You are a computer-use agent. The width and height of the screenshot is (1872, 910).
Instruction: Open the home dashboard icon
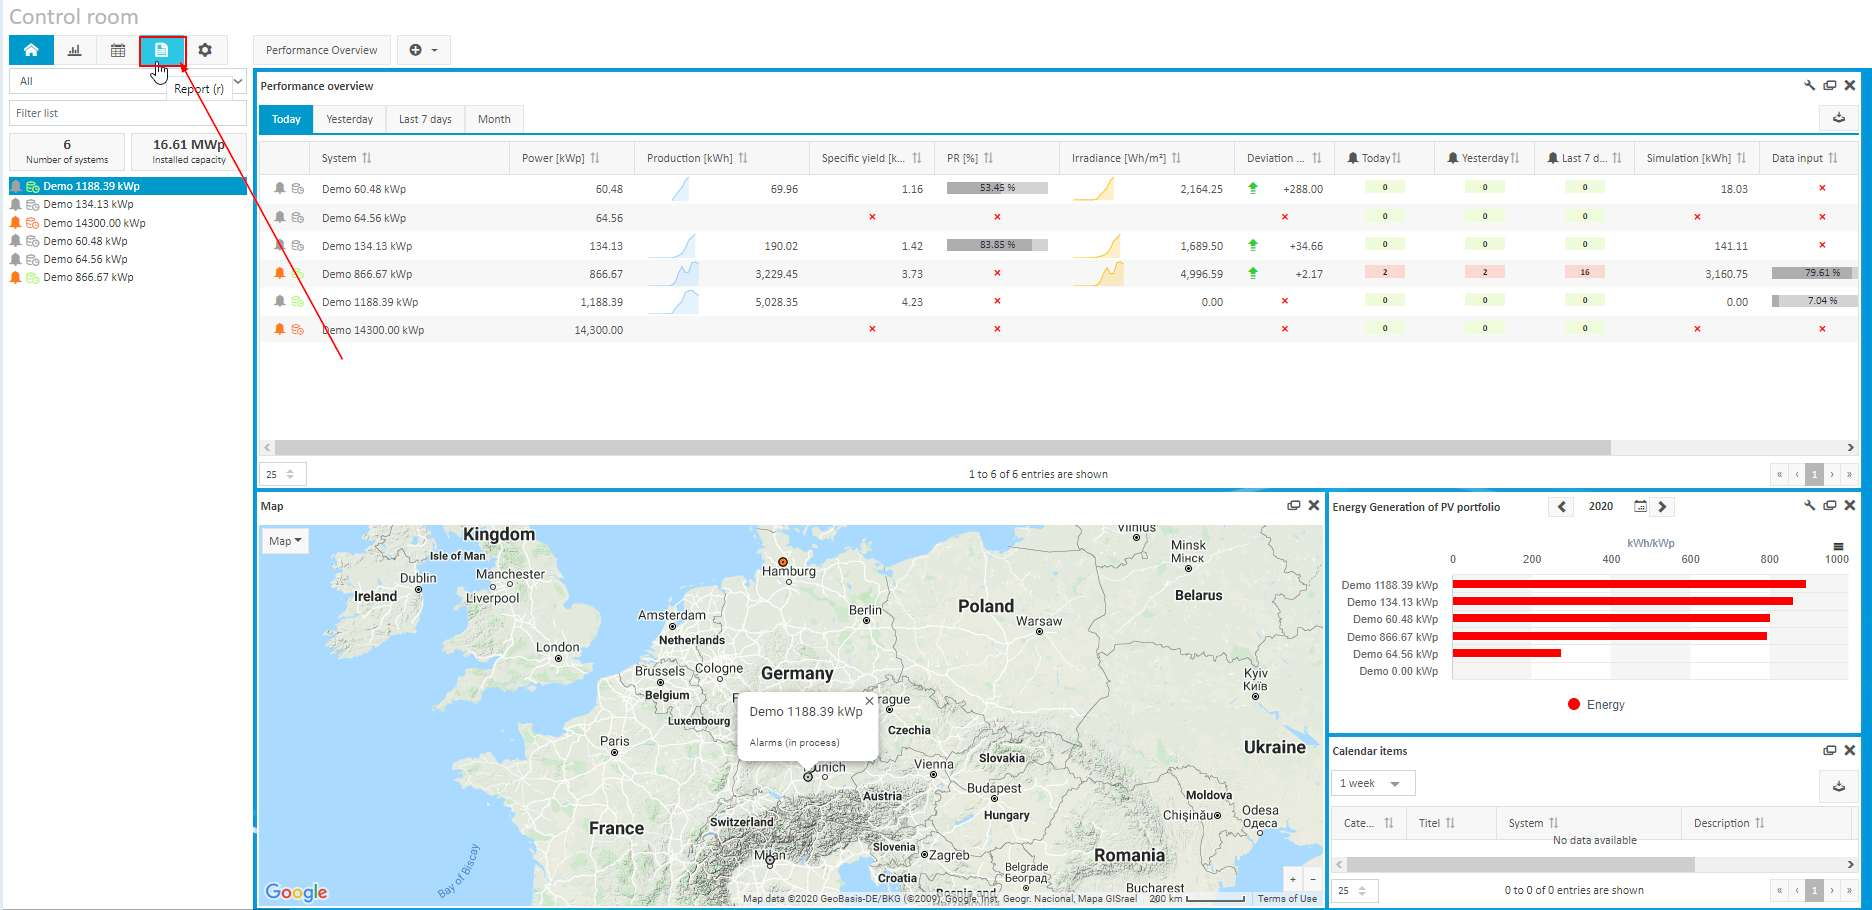click(x=31, y=50)
